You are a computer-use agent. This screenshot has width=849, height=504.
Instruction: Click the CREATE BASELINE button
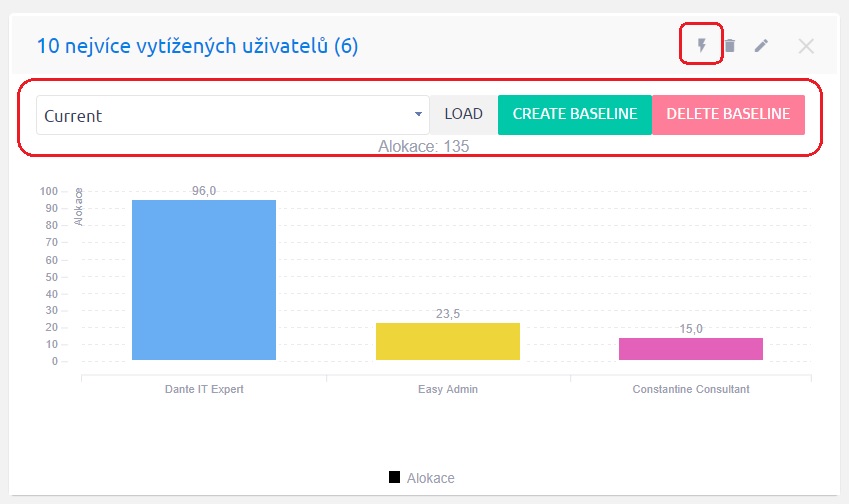[x=575, y=114]
